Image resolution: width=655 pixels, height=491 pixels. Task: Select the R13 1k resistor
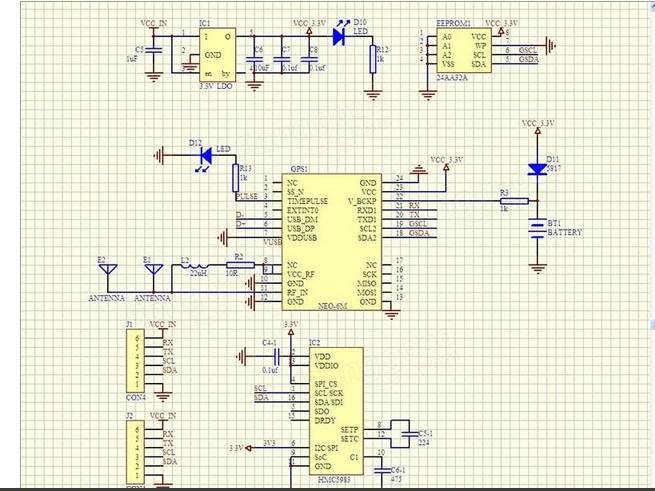236,178
